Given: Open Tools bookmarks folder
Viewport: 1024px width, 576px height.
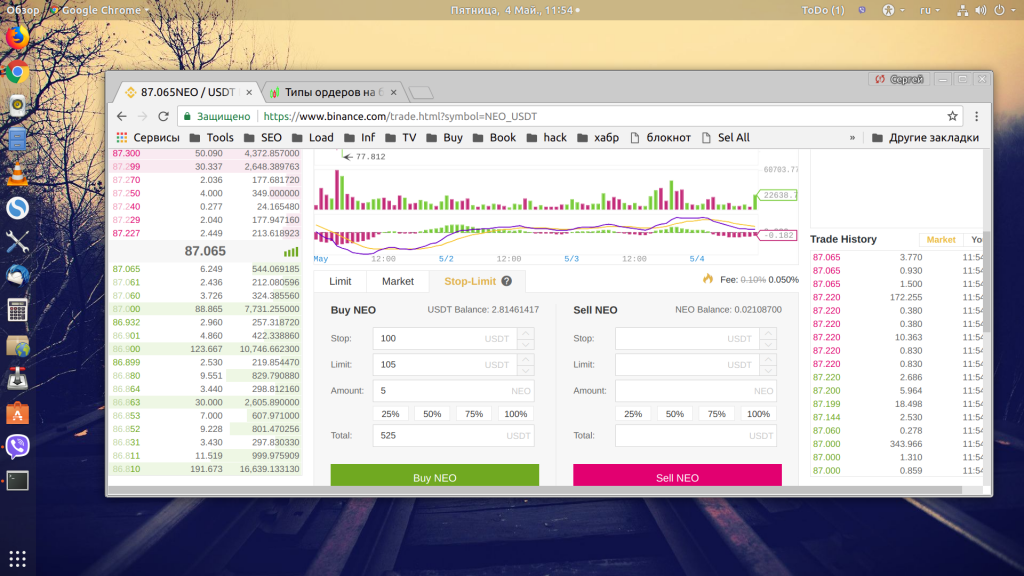Looking at the screenshot, I should pos(212,138).
